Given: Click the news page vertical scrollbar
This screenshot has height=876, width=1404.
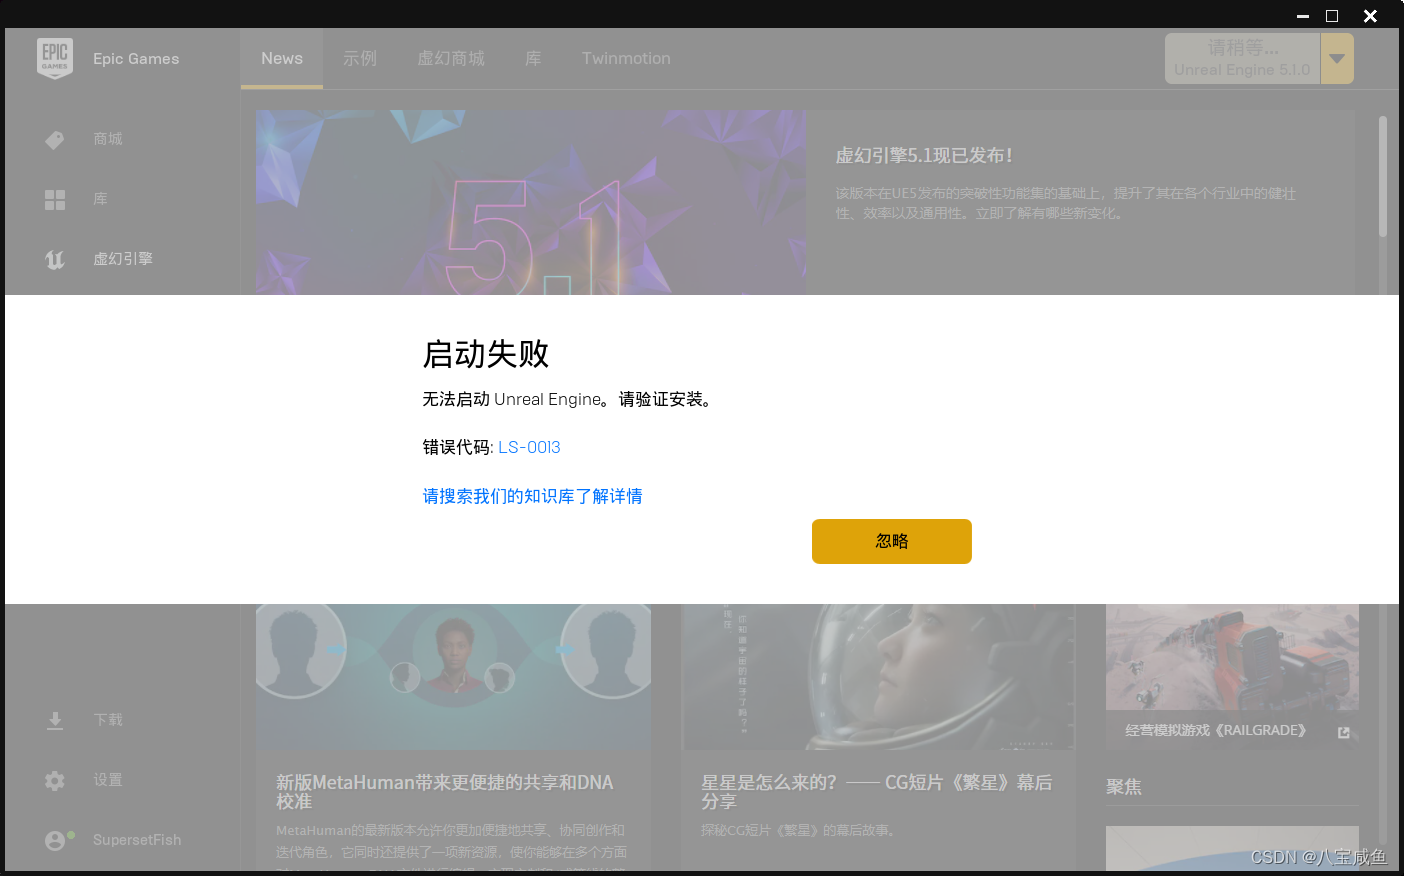Looking at the screenshot, I should 1383,177.
